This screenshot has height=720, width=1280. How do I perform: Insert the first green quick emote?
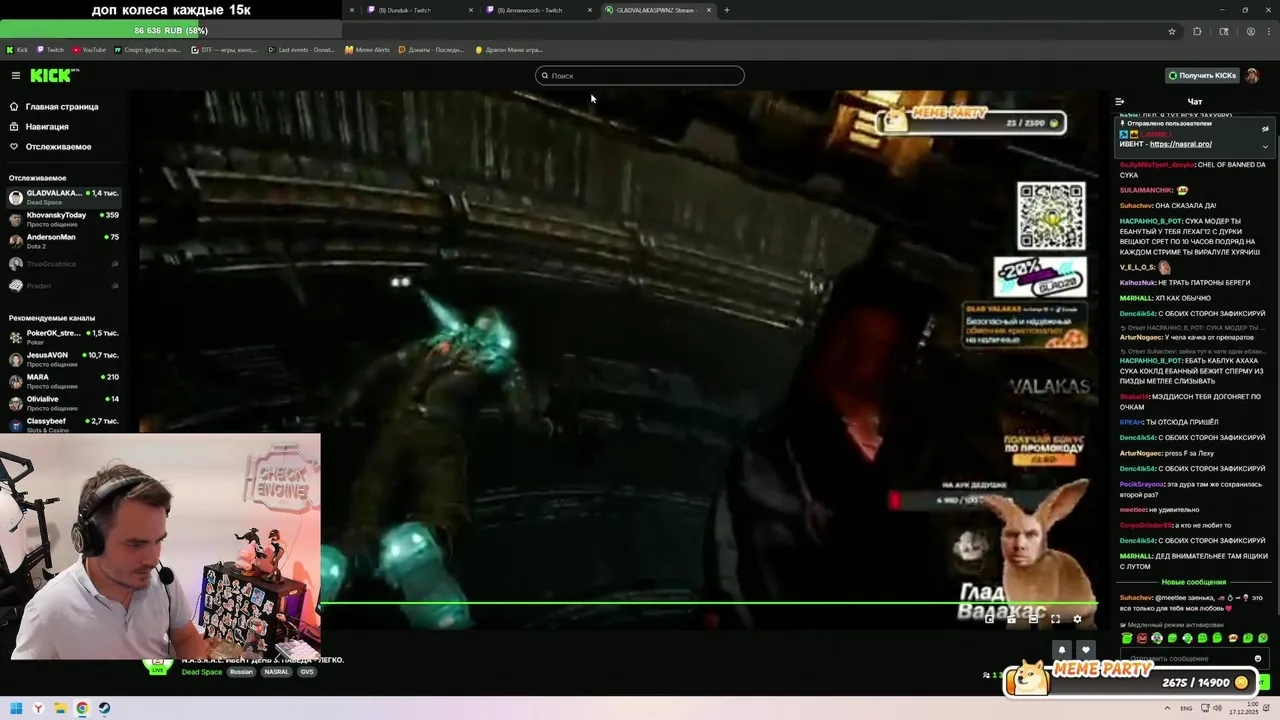[x=1127, y=638]
